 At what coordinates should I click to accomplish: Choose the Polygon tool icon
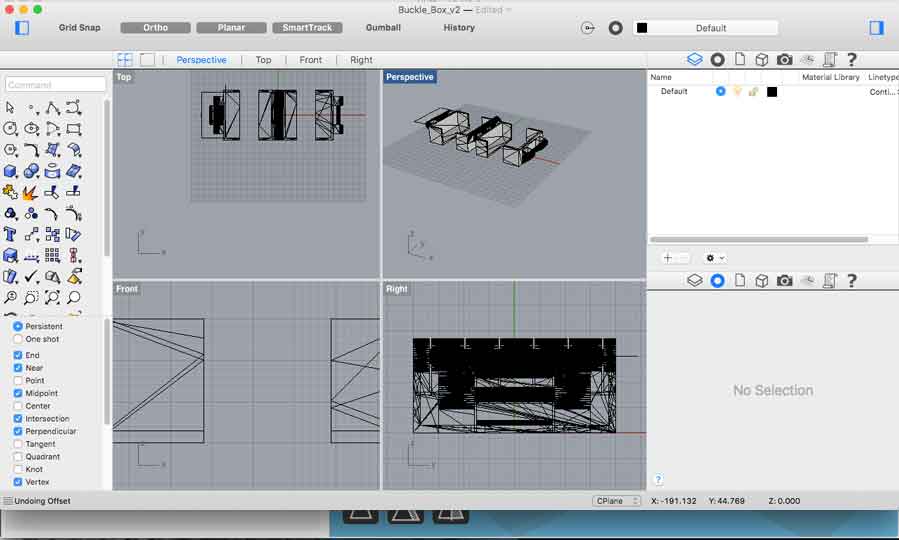(10, 150)
